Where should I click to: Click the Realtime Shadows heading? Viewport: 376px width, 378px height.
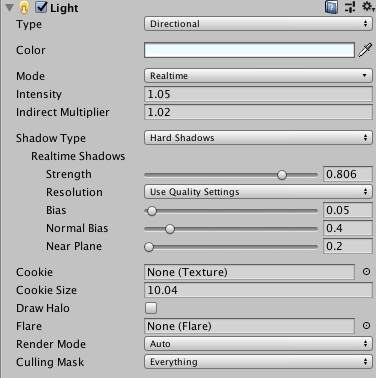point(78,156)
